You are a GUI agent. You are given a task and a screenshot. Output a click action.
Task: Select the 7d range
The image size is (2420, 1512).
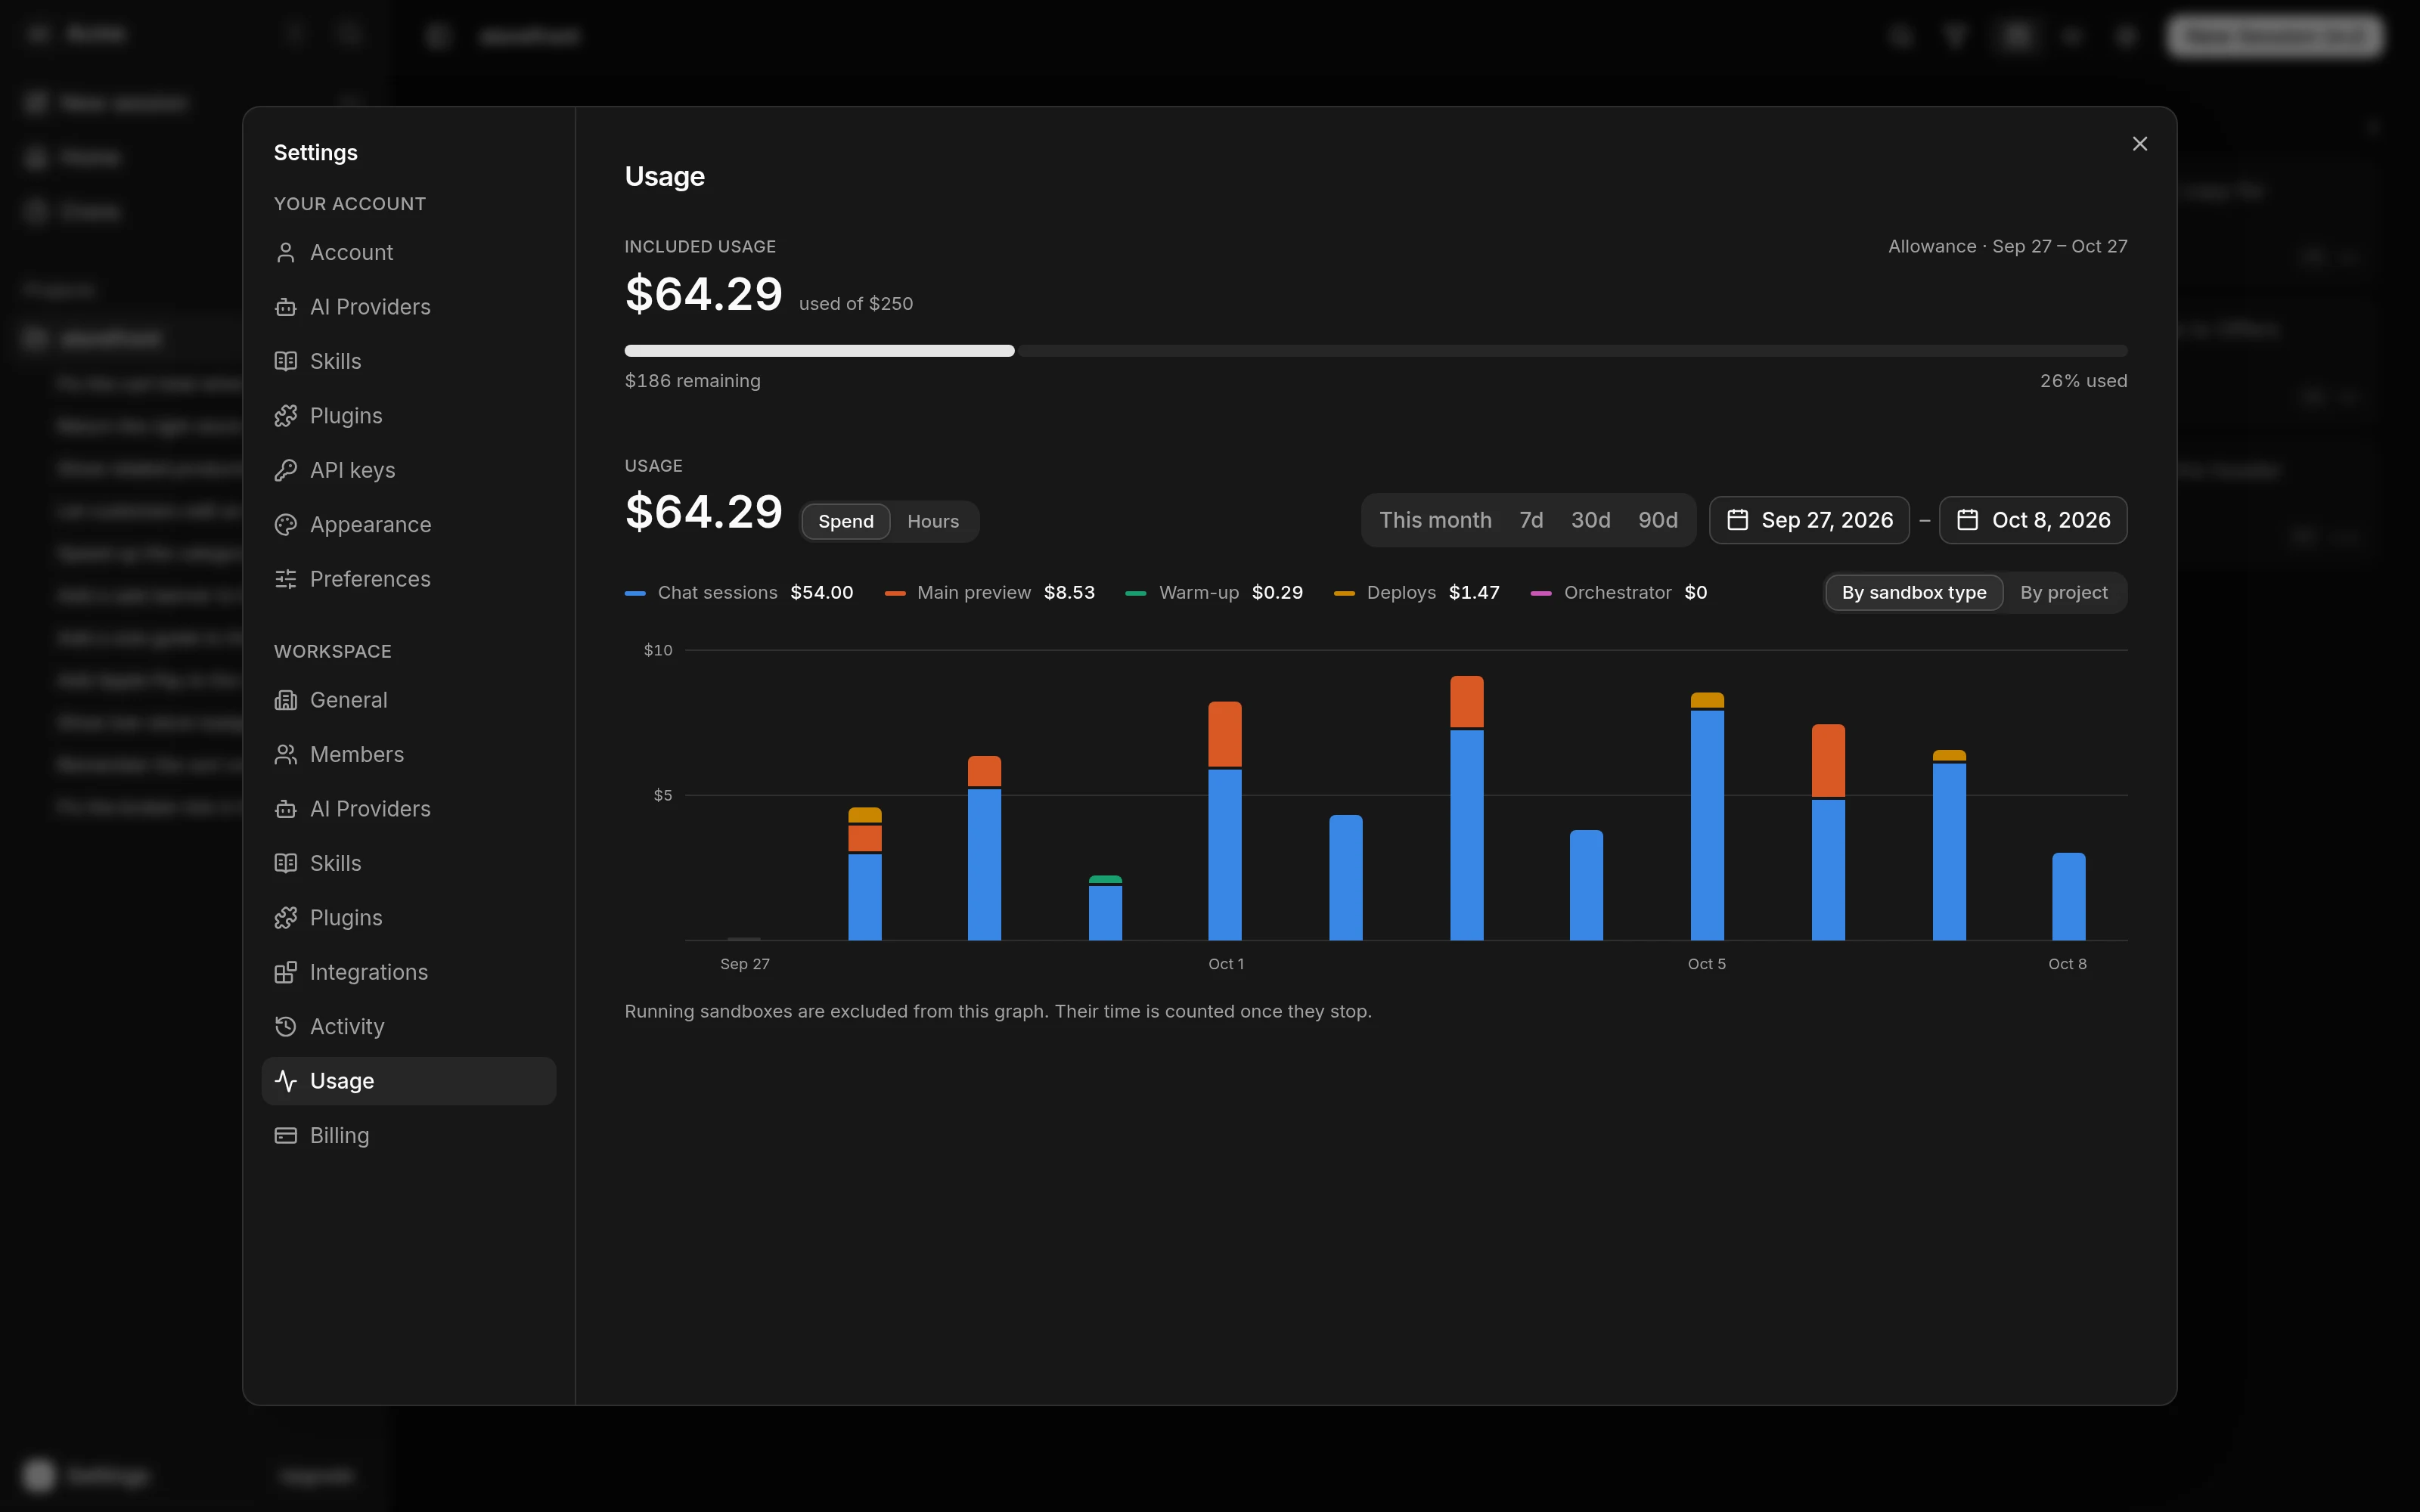[x=1531, y=520]
